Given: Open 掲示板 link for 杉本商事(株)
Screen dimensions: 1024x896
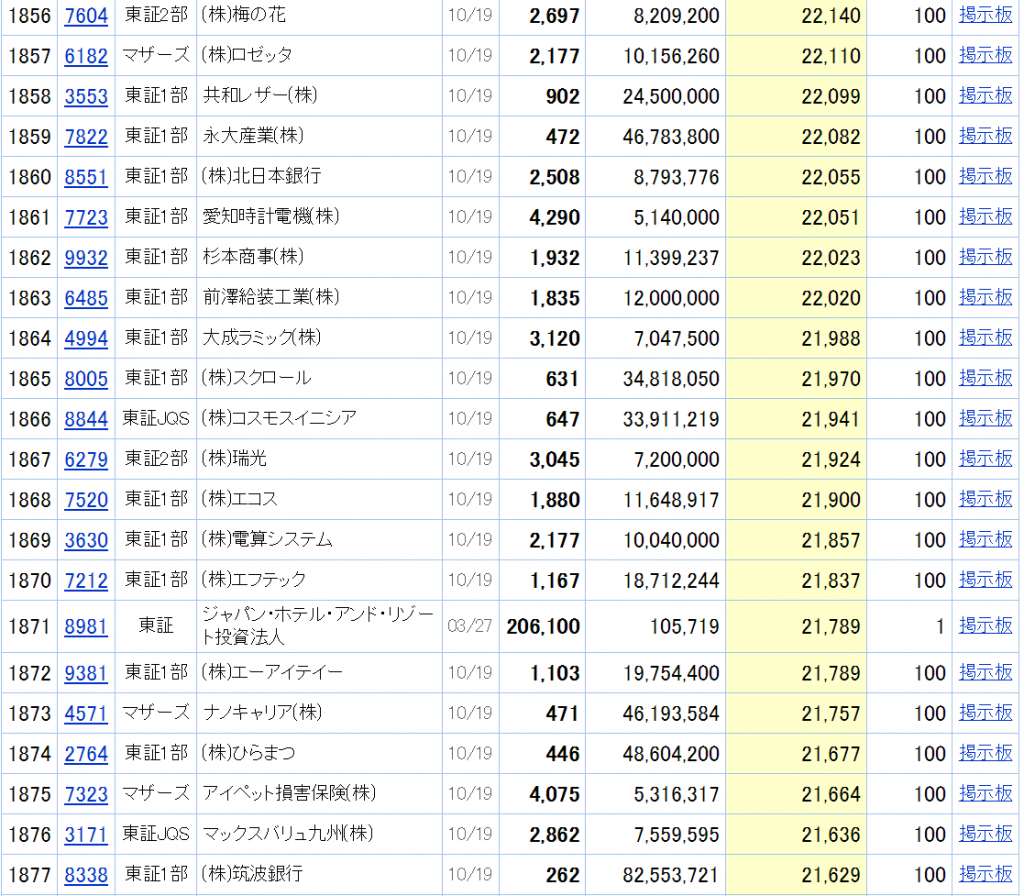Looking at the screenshot, I should 985,257.
